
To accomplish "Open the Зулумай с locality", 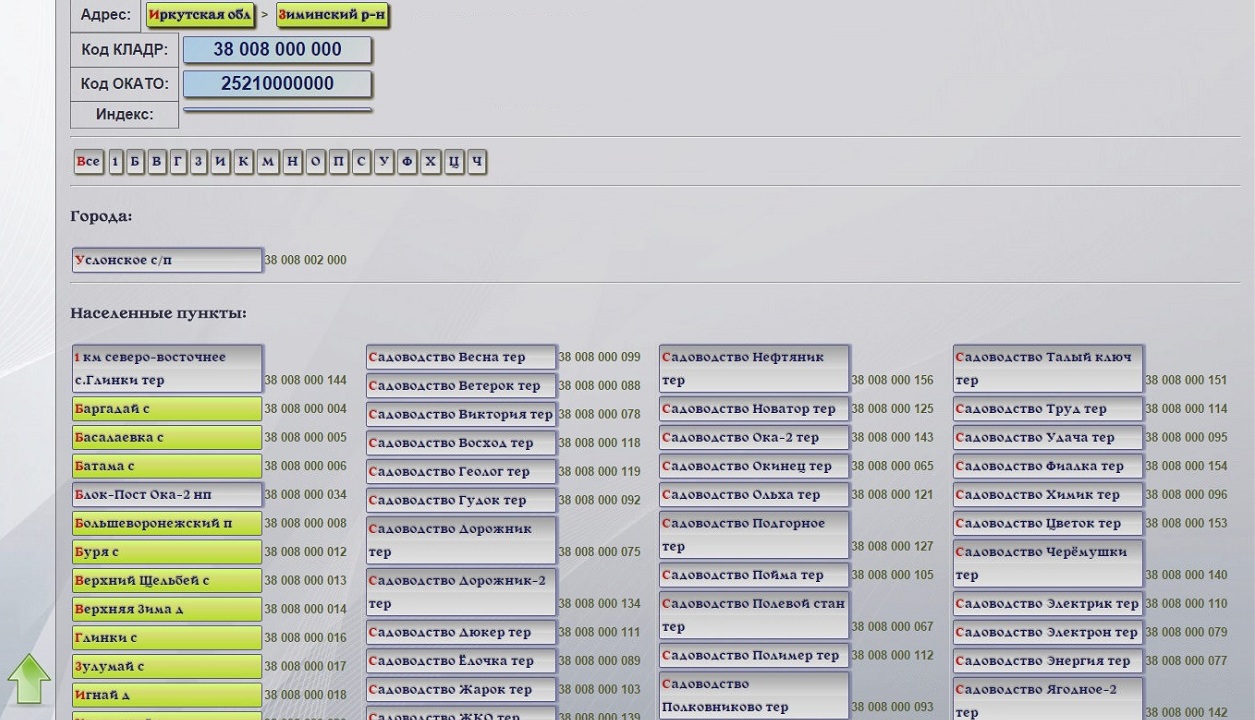I will pos(167,666).
